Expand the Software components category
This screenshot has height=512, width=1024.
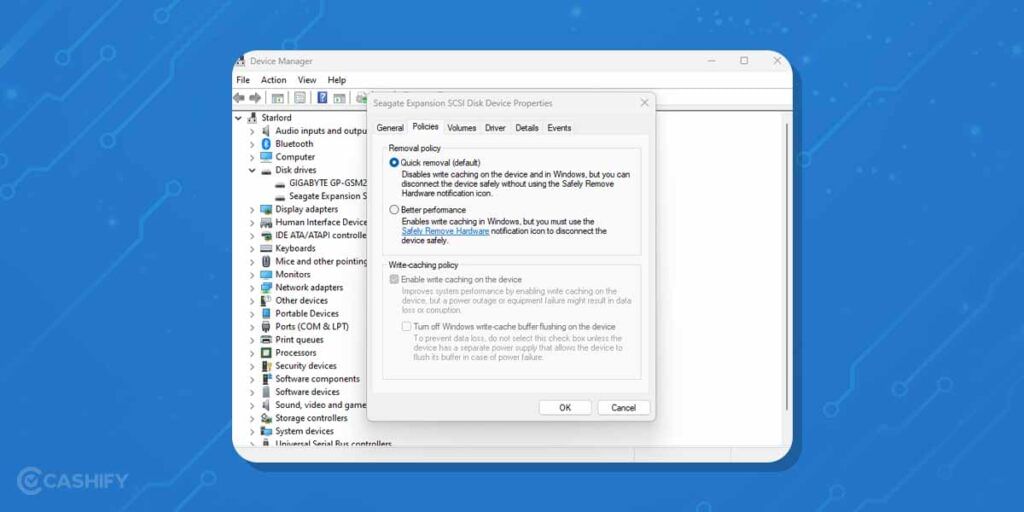pyautogui.click(x=252, y=379)
